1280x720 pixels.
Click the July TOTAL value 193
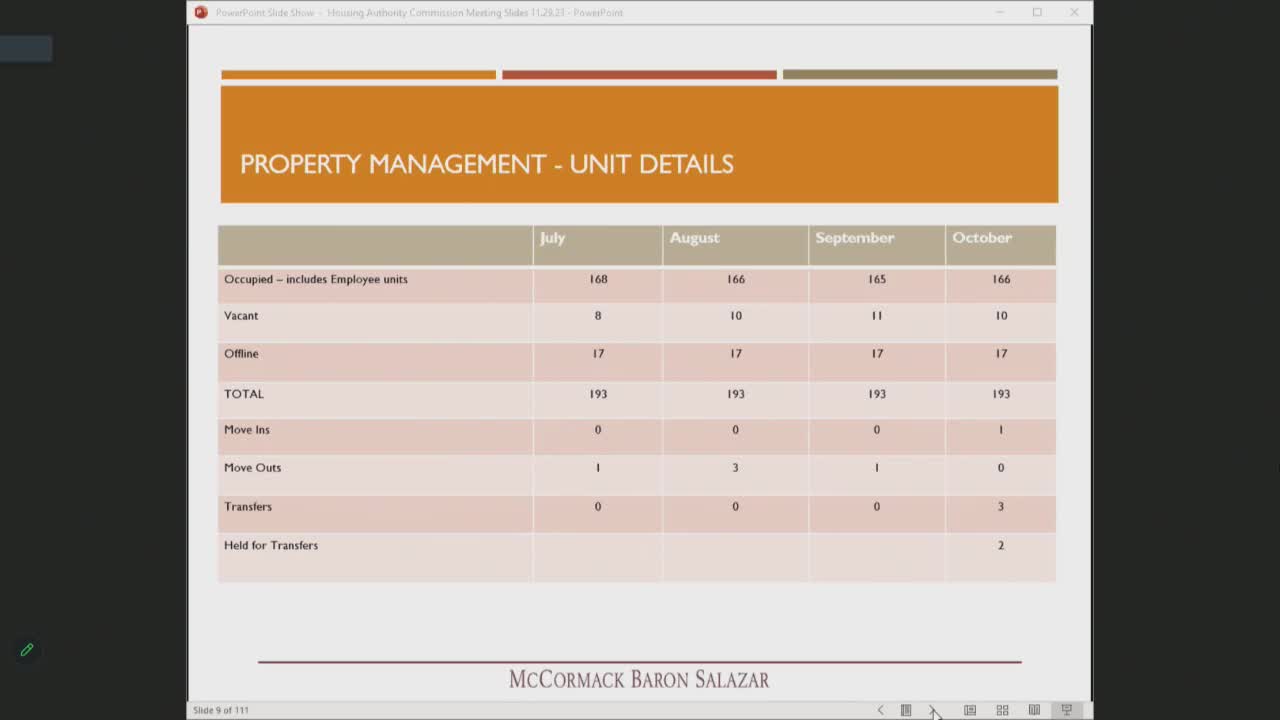(x=598, y=394)
